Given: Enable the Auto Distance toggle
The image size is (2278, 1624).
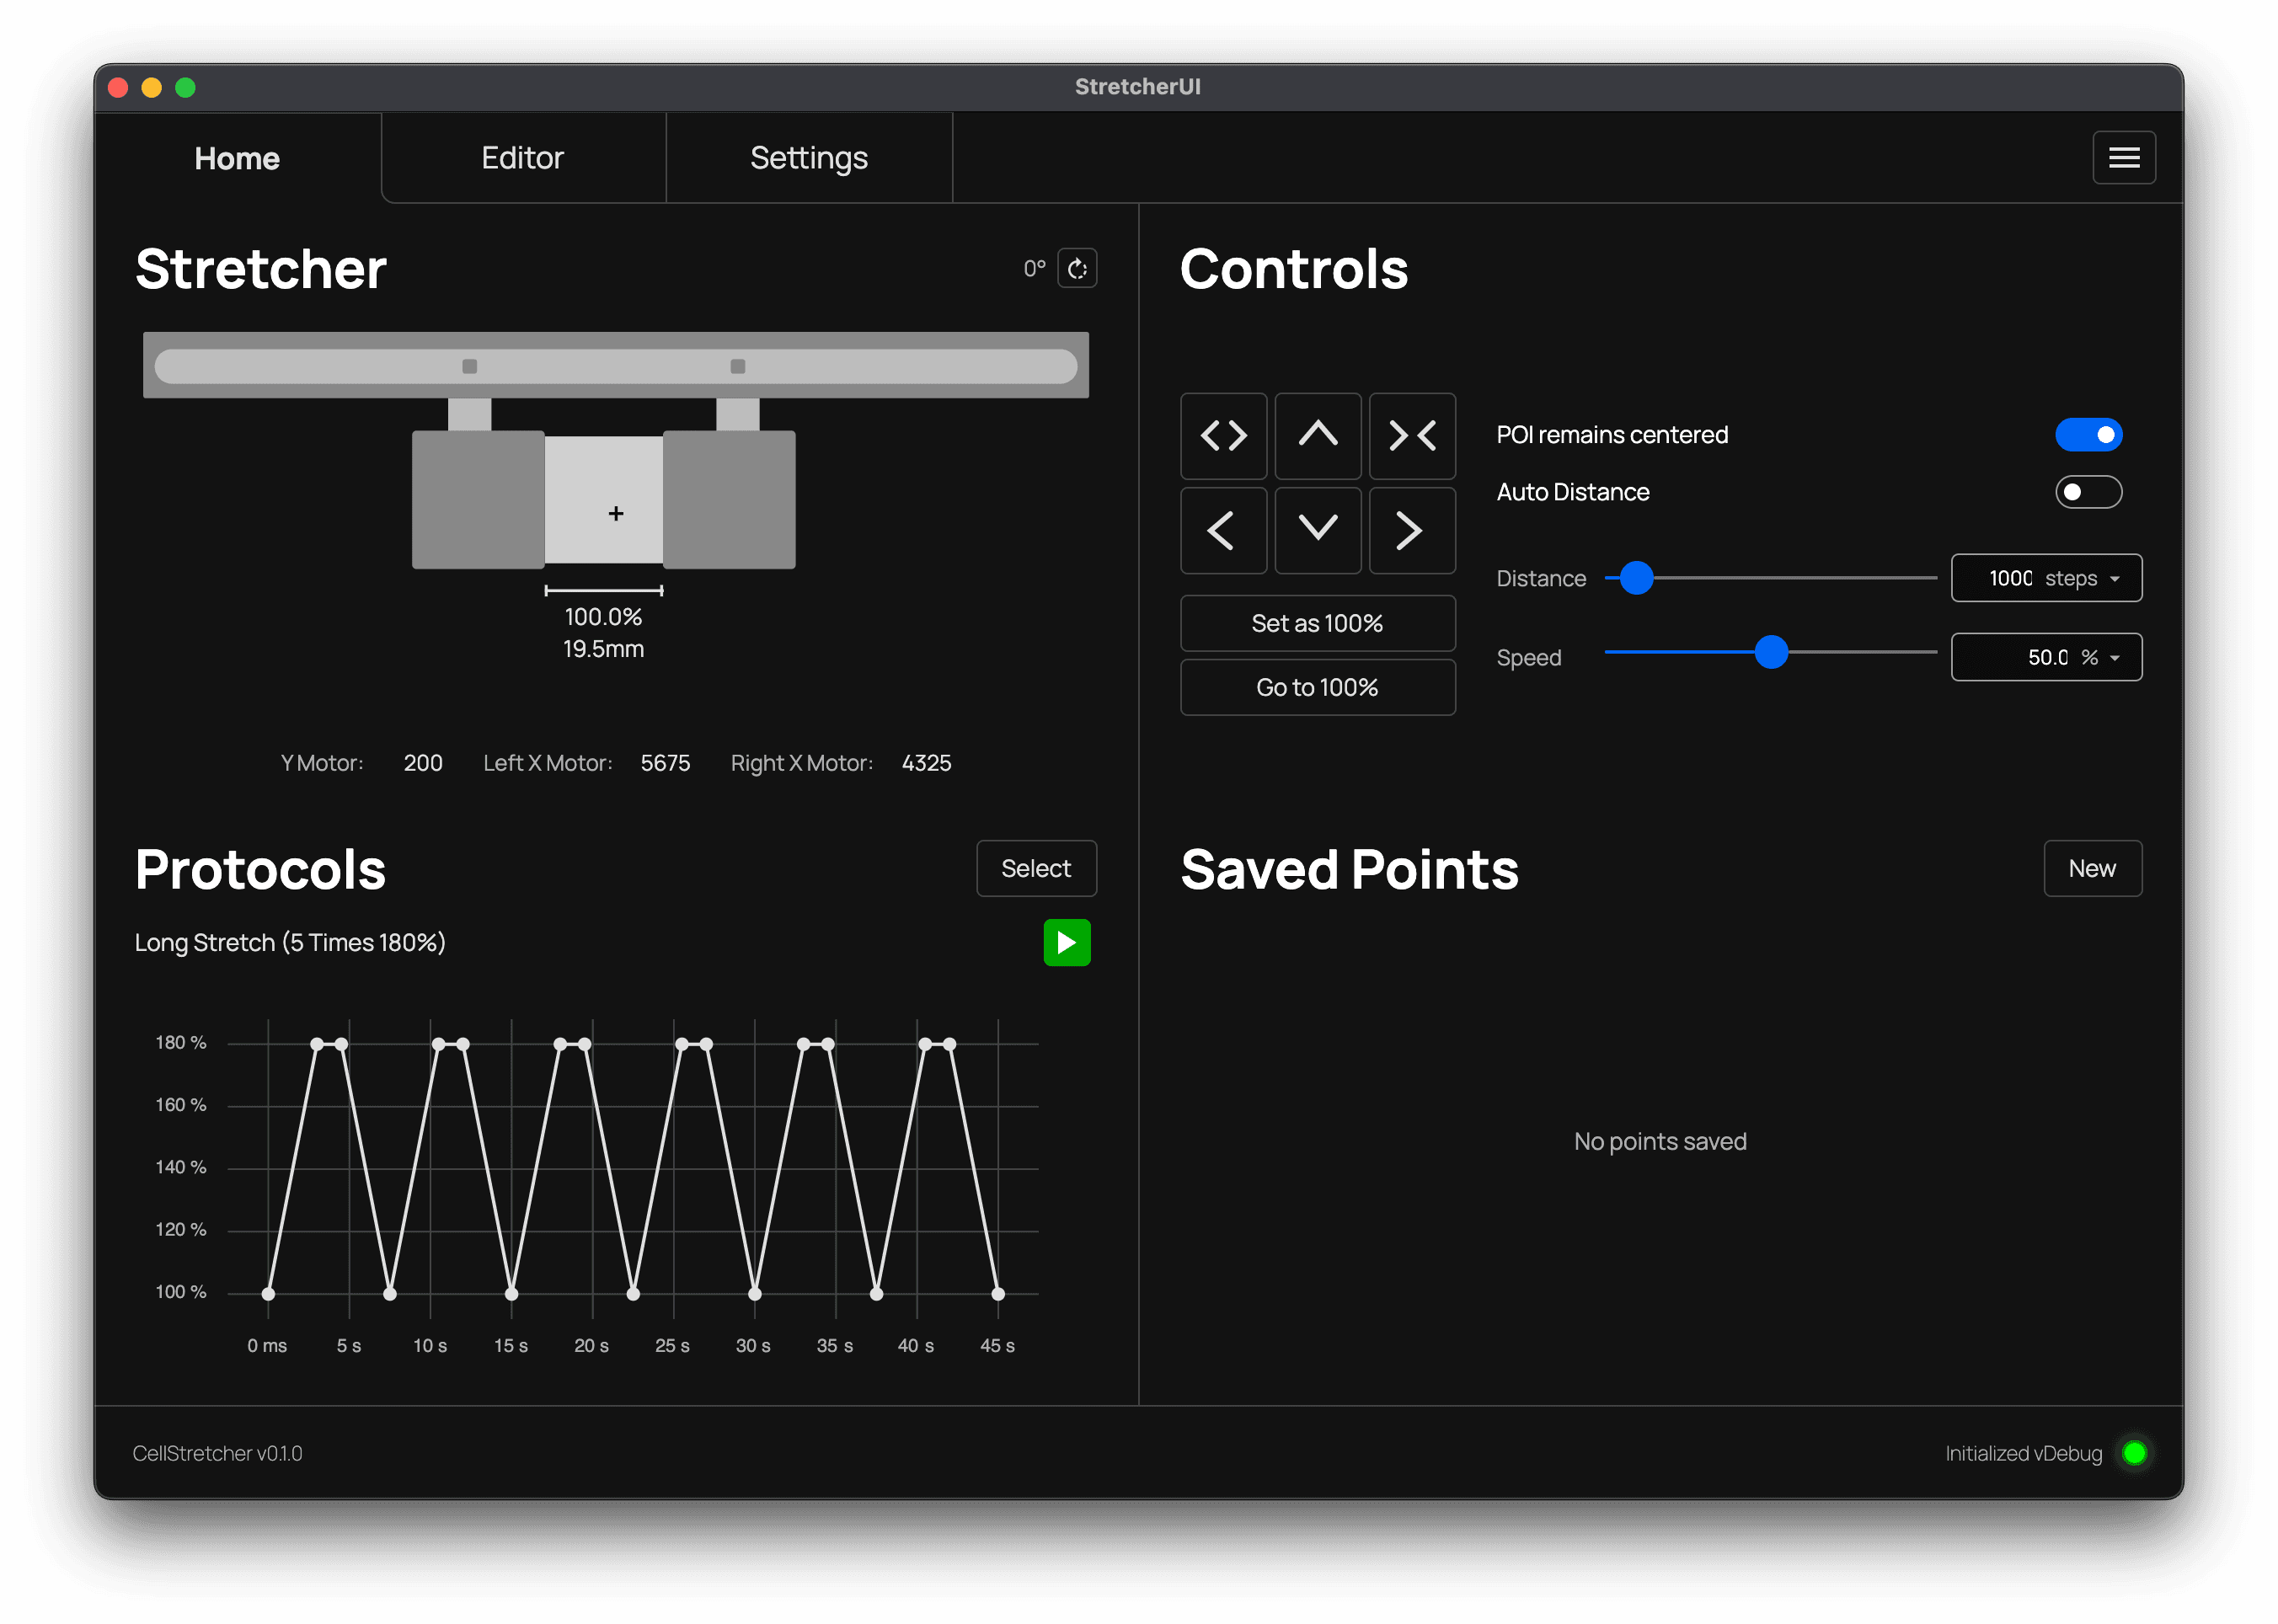Looking at the screenshot, I should 2088,491.
